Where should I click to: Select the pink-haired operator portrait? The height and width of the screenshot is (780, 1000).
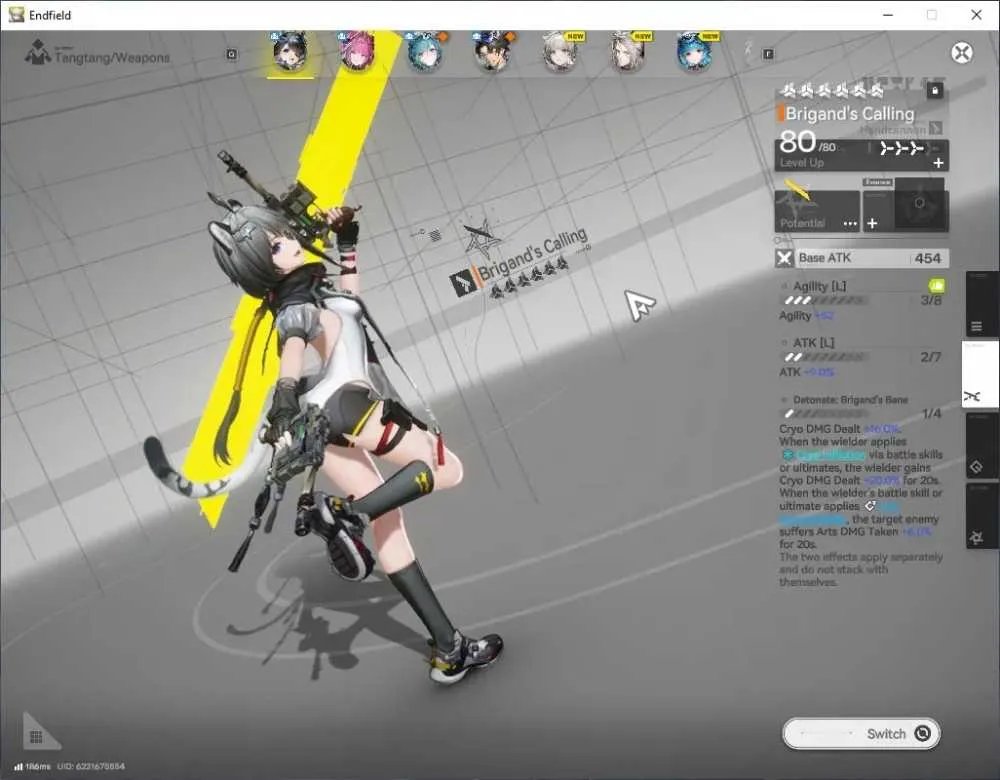tap(357, 51)
